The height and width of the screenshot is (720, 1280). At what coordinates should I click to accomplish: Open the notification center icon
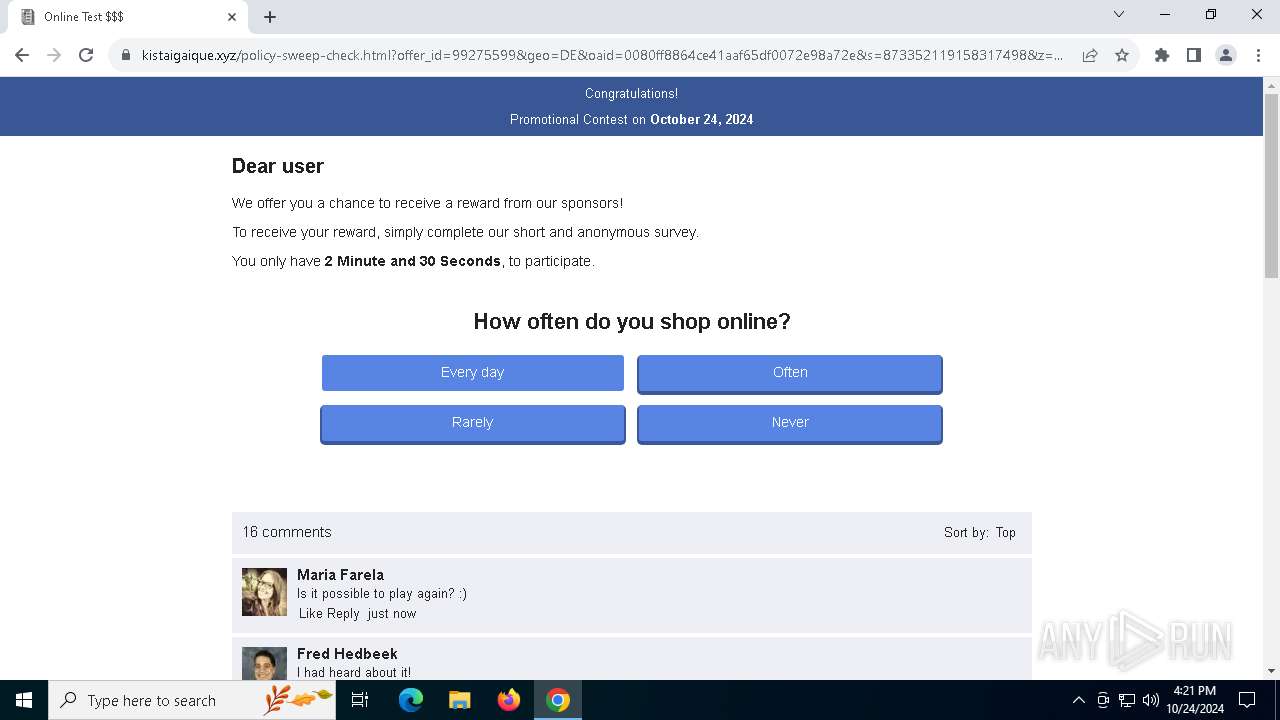click(x=1247, y=700)
